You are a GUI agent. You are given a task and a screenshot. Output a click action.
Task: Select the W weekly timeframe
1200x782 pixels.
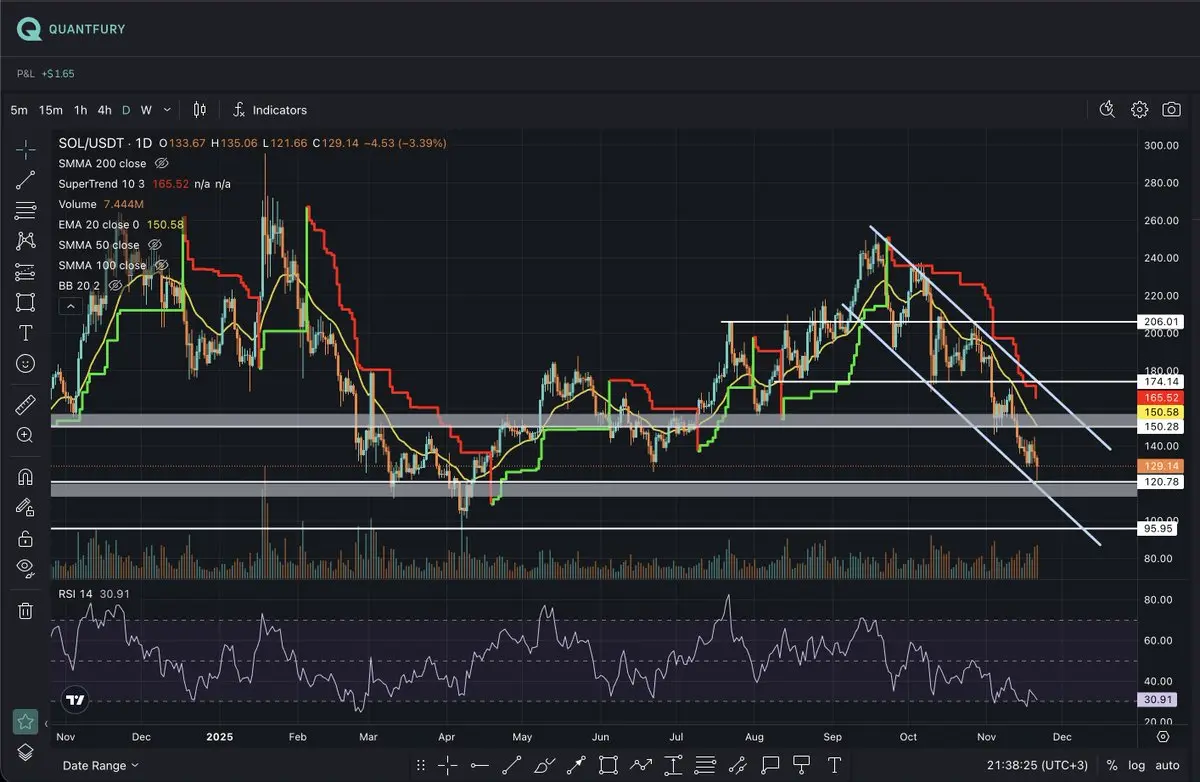point(146,110)
